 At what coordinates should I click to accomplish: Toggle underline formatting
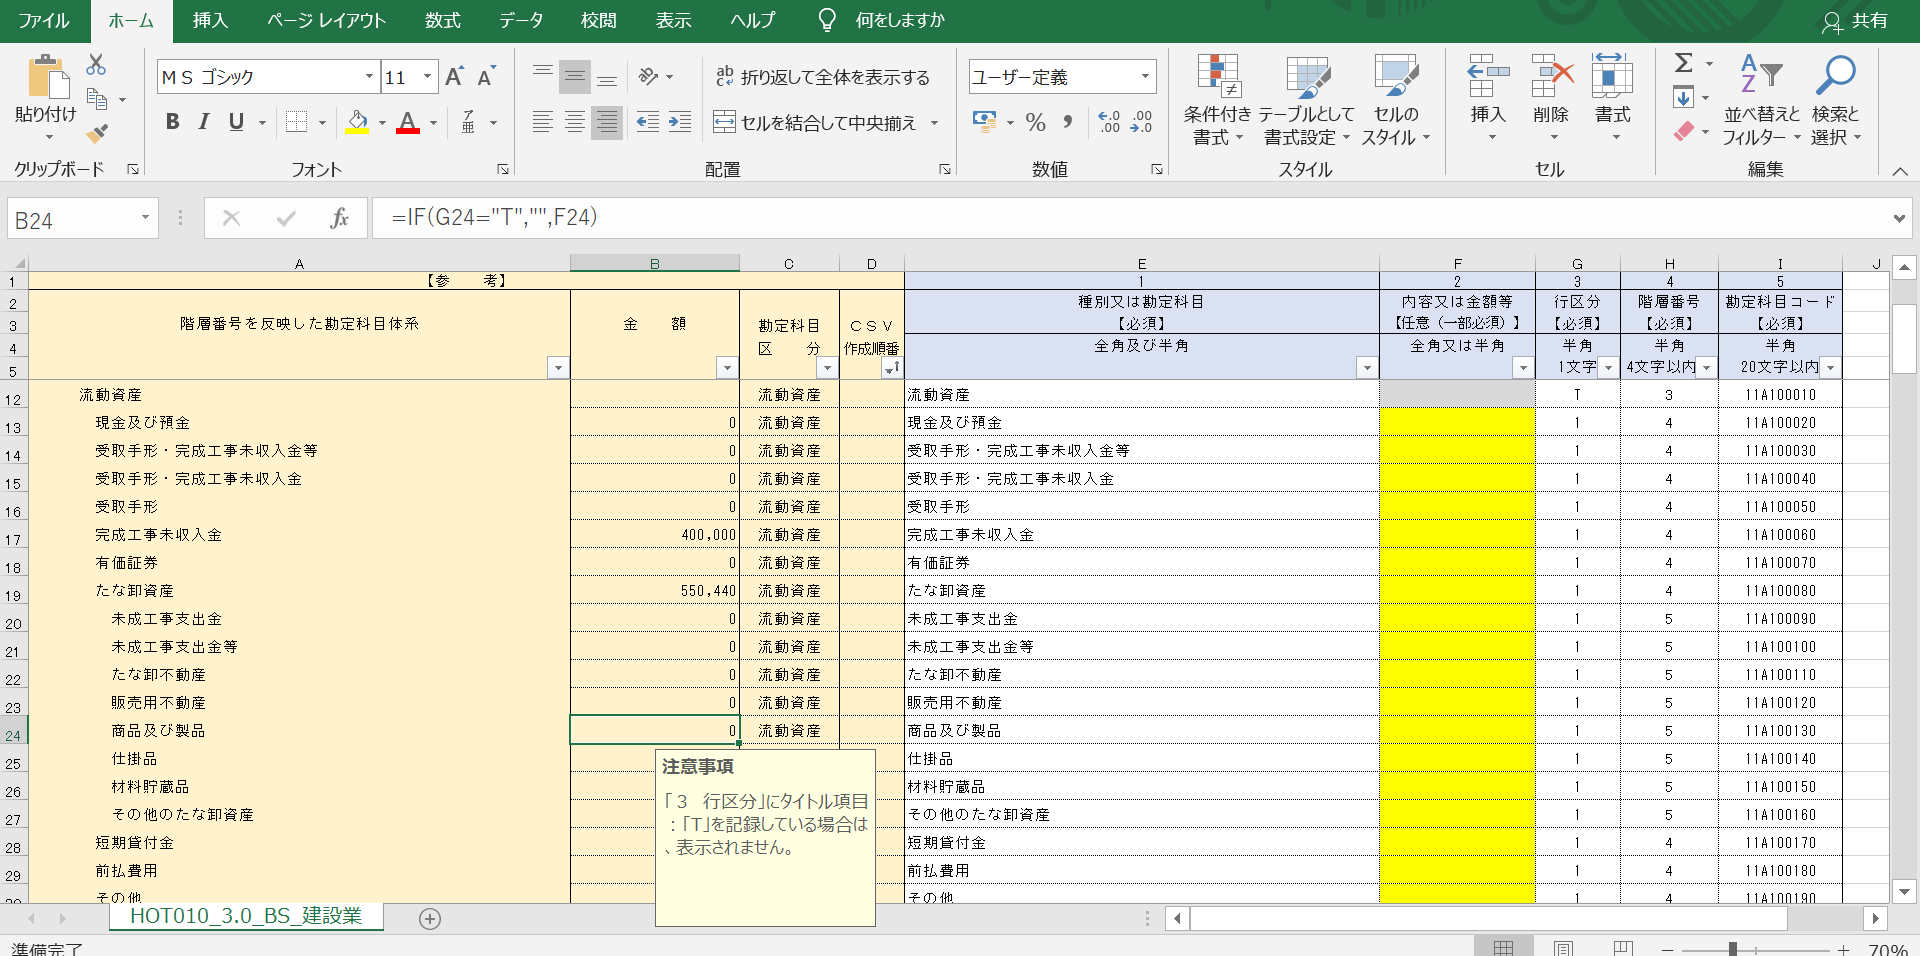click(x=236, y=122)
